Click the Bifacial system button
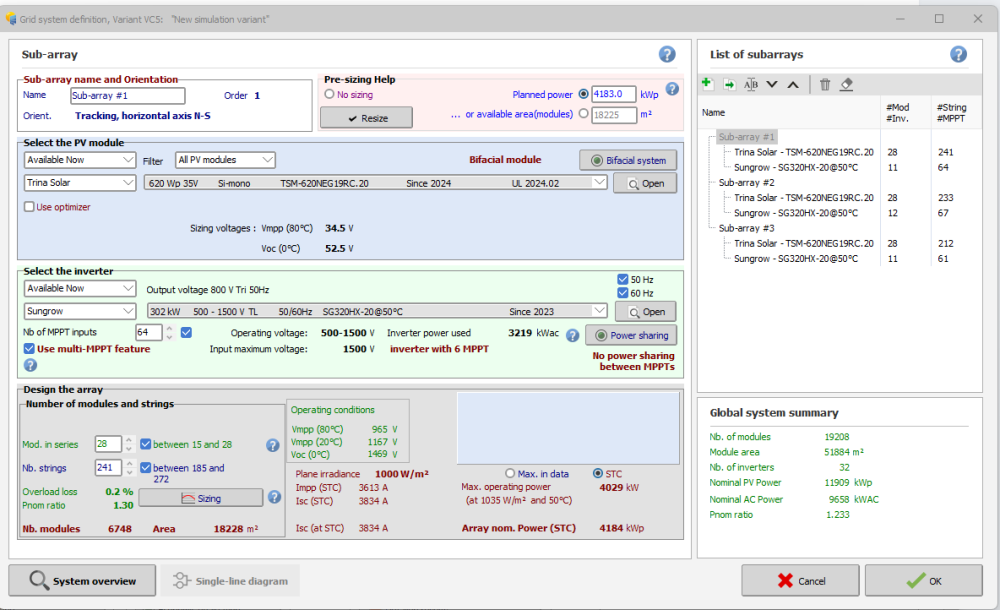This screenshot has width=1000, height=610. pos(627,160)
